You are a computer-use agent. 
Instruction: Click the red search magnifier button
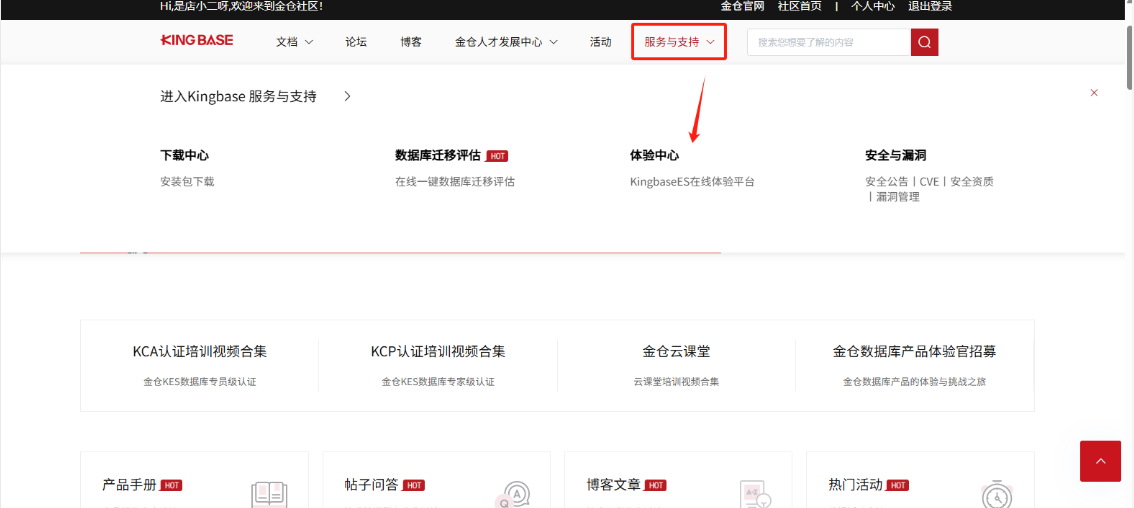coord(924,42)
